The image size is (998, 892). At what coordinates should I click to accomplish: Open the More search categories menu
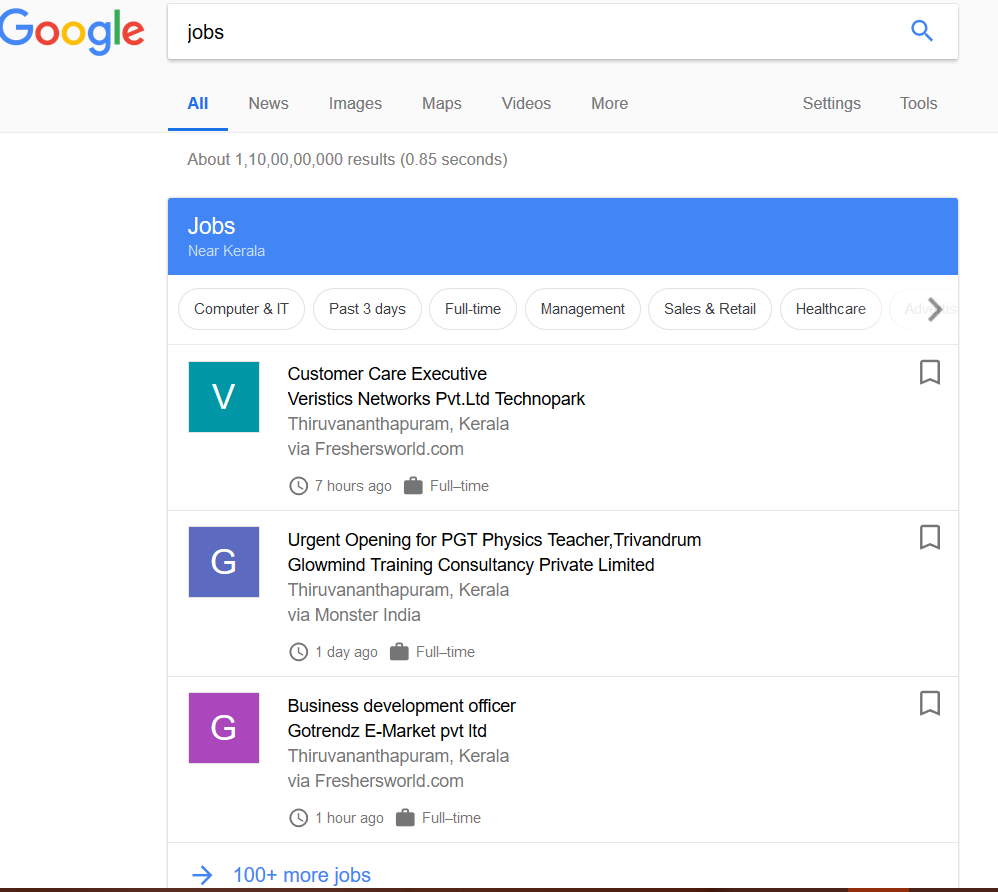[x=610, y=104]
